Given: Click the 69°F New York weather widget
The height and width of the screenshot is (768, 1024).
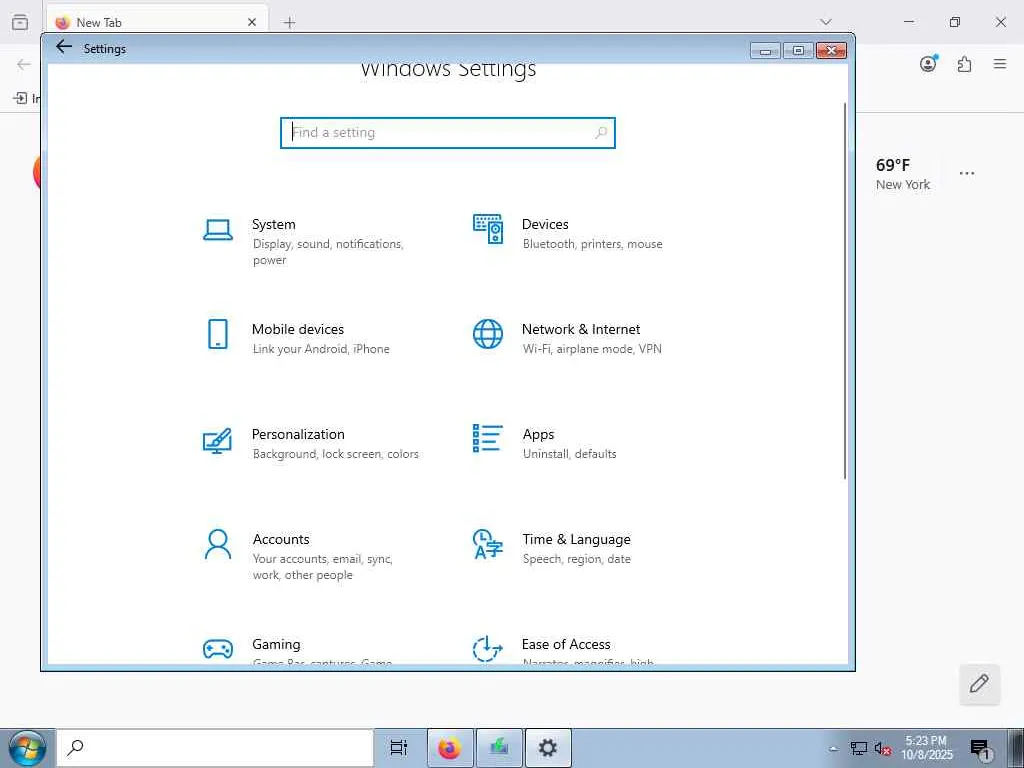Looking at the screenshot, I should (903, 174).
